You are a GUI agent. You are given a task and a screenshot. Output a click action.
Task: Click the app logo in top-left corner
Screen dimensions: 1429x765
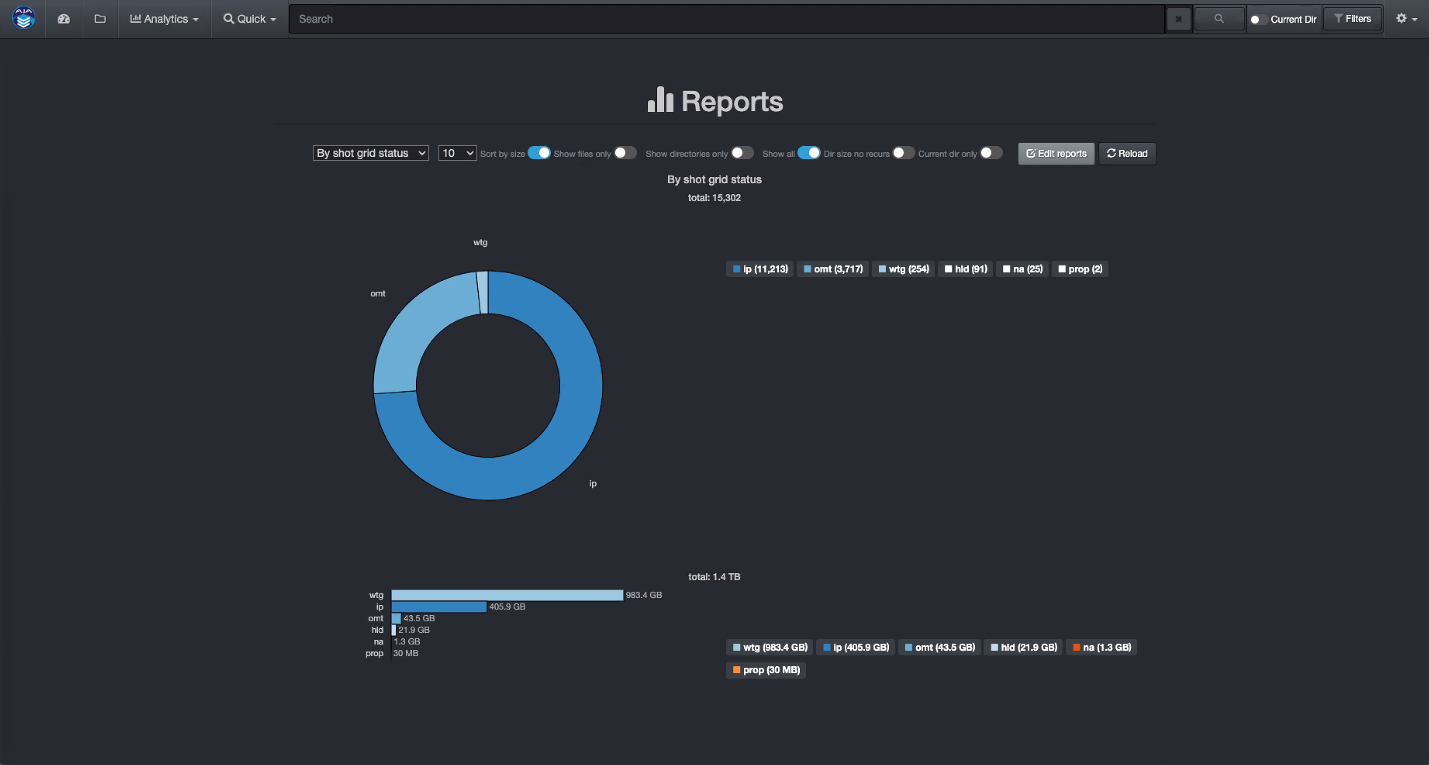coord(23,18)
